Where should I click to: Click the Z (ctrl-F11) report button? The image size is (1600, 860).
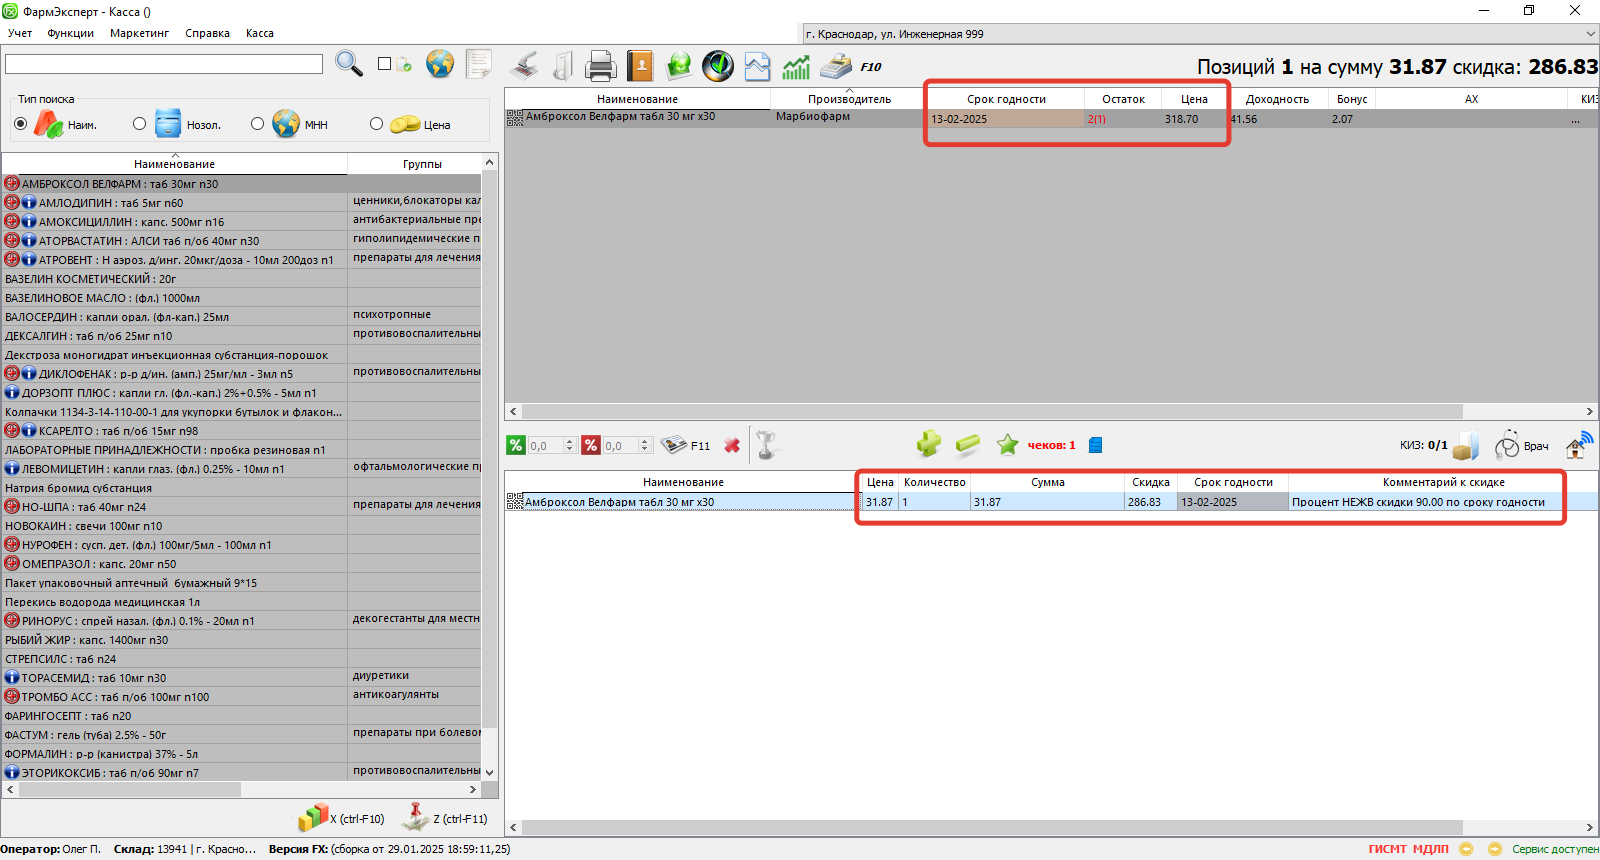tap(445, 818)
